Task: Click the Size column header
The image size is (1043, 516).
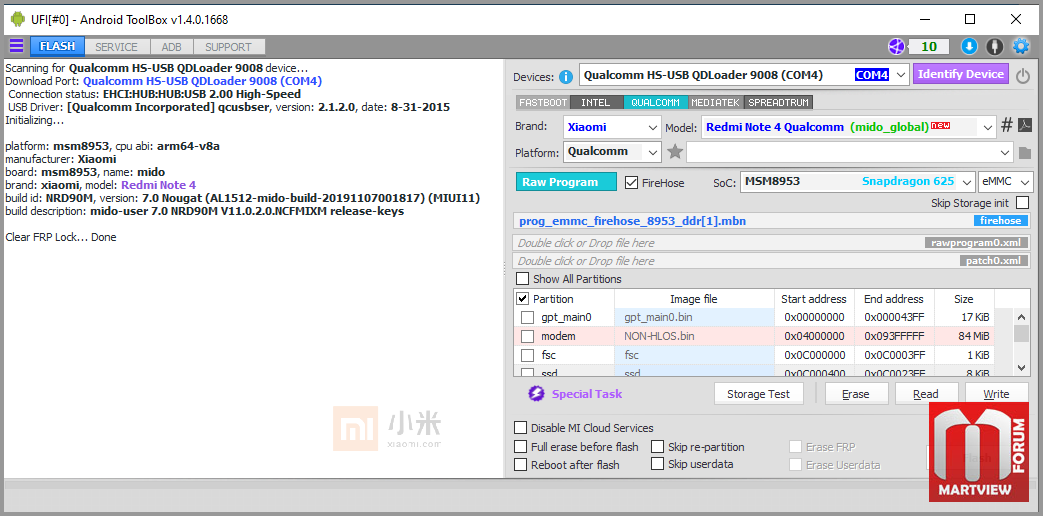Action: pos(964,299)
